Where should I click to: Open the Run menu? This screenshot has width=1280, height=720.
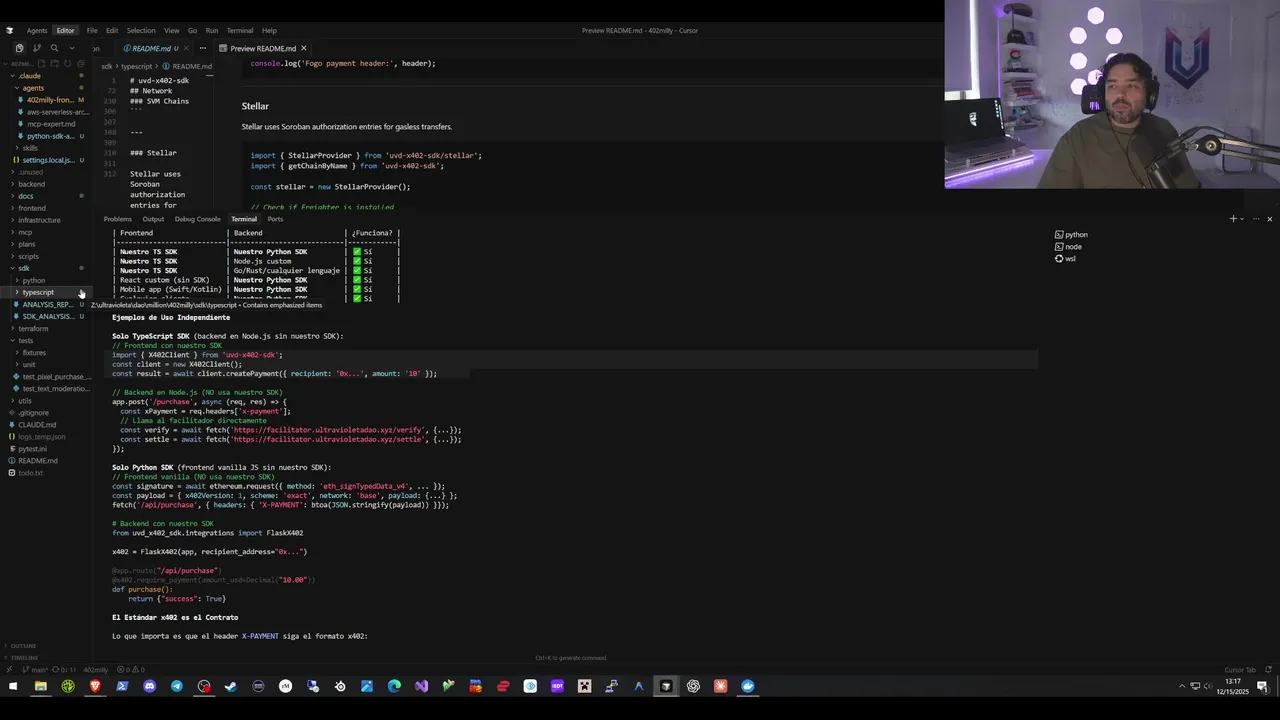click(212, 30)
